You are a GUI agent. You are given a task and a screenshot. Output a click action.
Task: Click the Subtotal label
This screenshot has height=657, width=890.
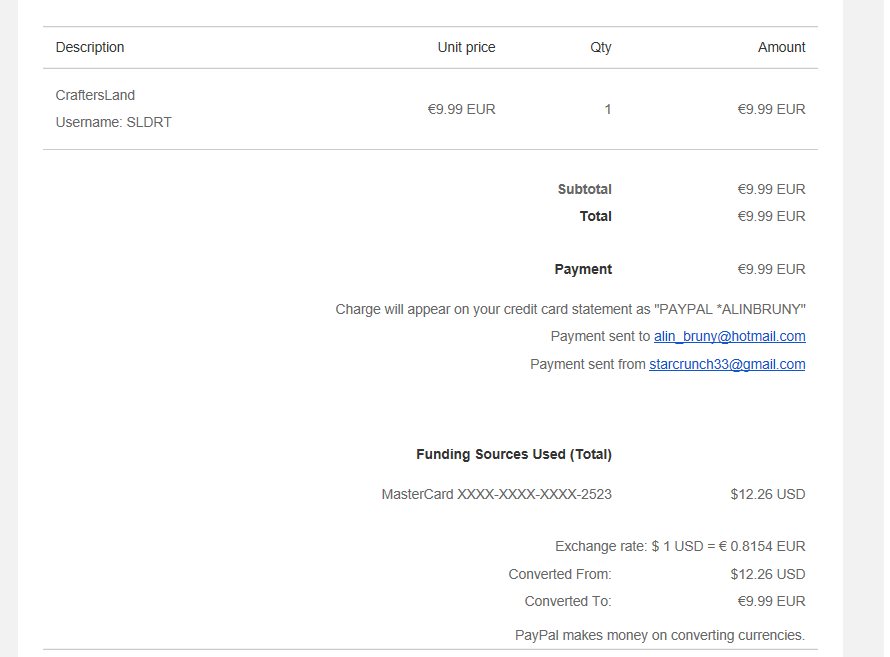click(584, 190)
